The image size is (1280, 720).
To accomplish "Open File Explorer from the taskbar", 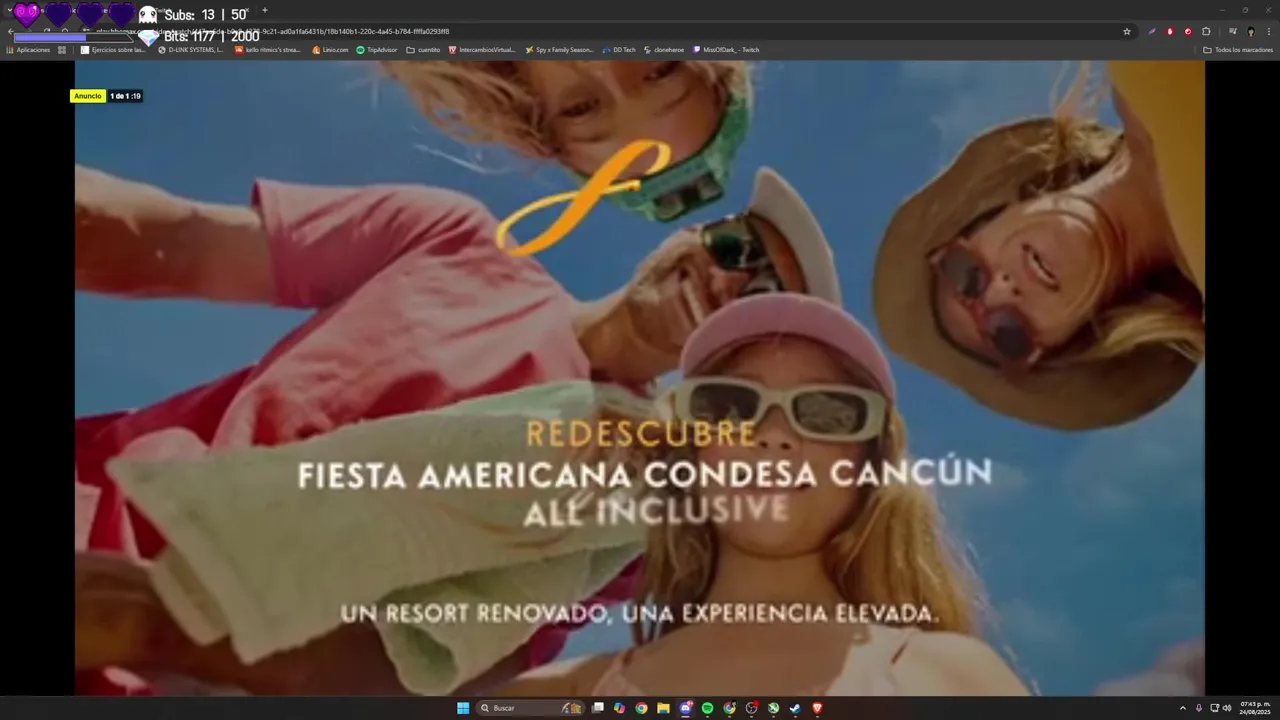I will (663, 708).
